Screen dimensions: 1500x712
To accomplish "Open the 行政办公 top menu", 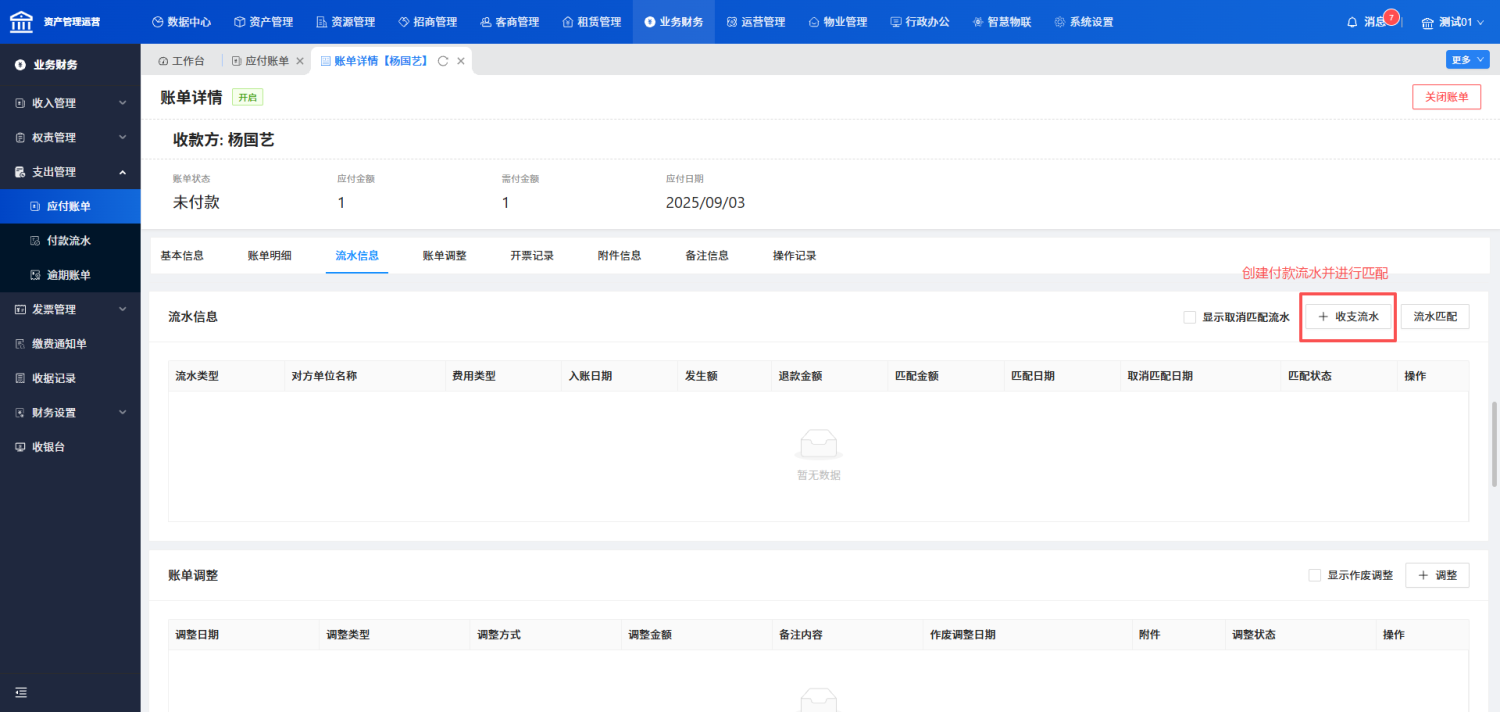I will [920, 22].
